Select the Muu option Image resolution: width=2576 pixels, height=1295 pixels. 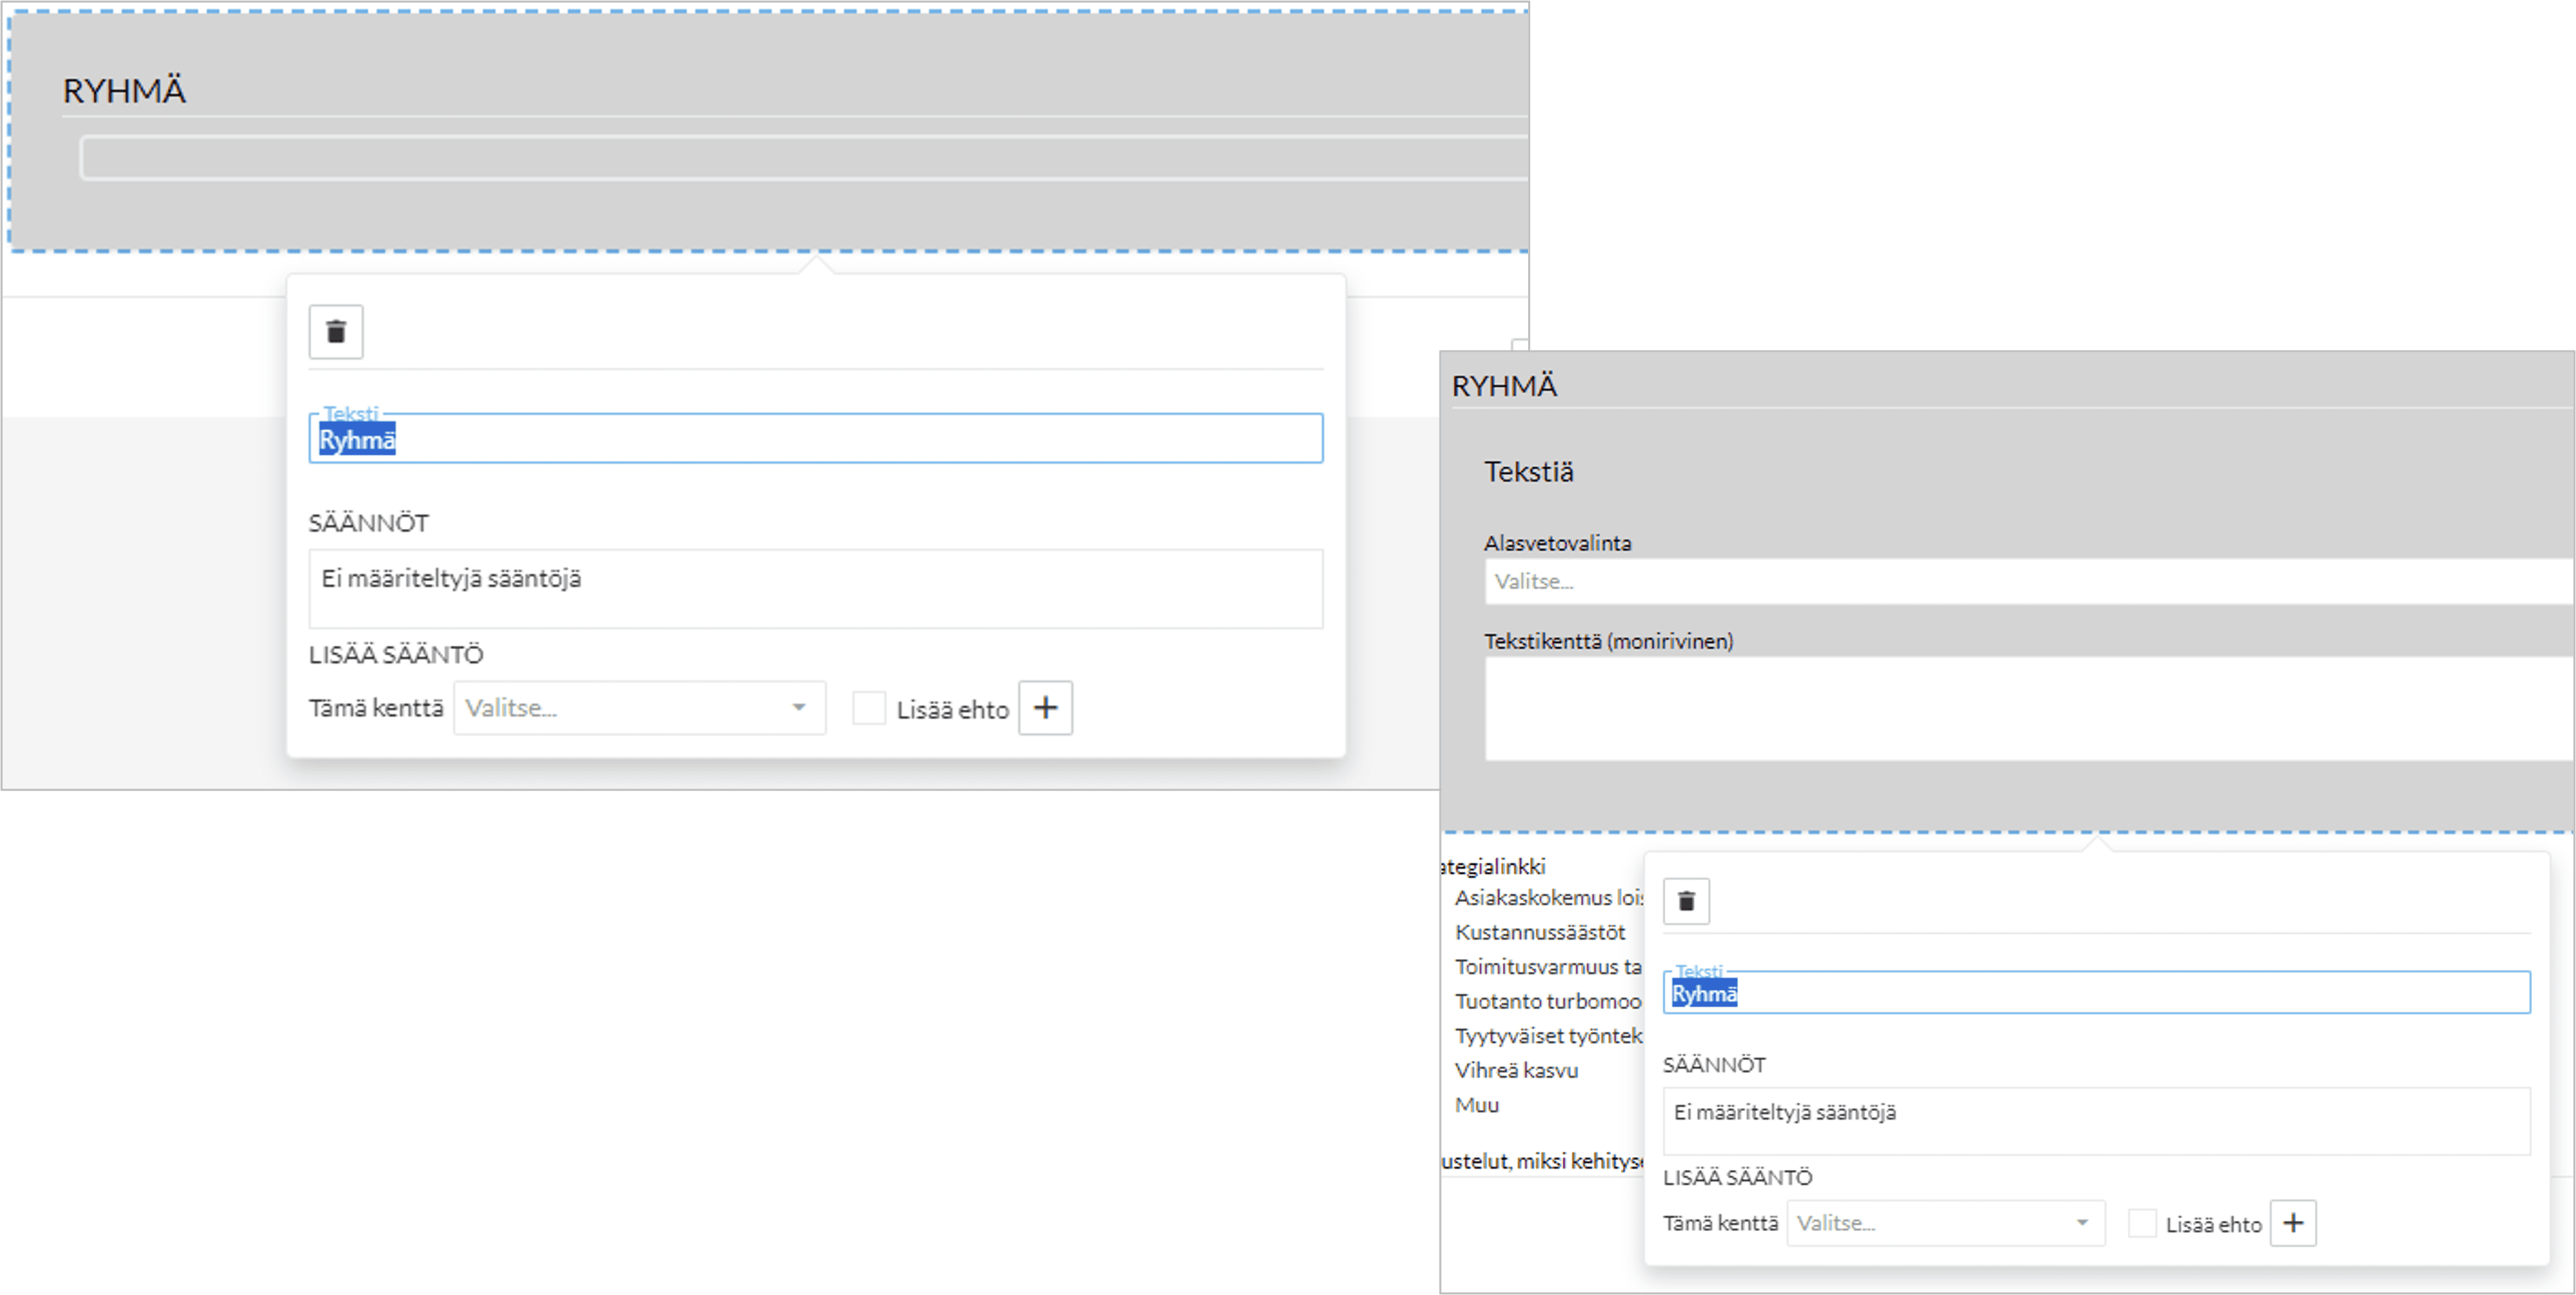(x=1476, y=1105)
